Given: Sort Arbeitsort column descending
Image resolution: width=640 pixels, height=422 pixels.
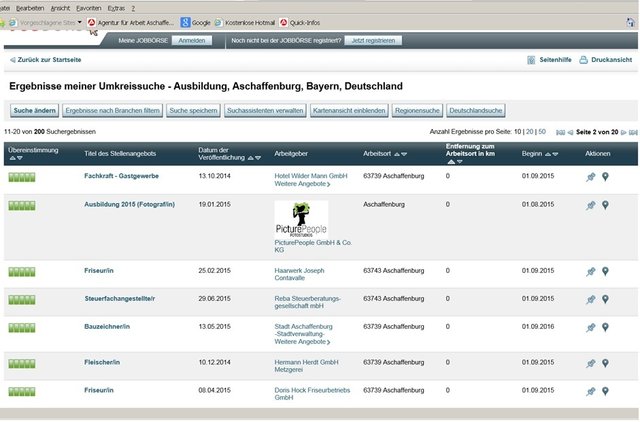Looking at the screenshot, I should tap(404, 154).
